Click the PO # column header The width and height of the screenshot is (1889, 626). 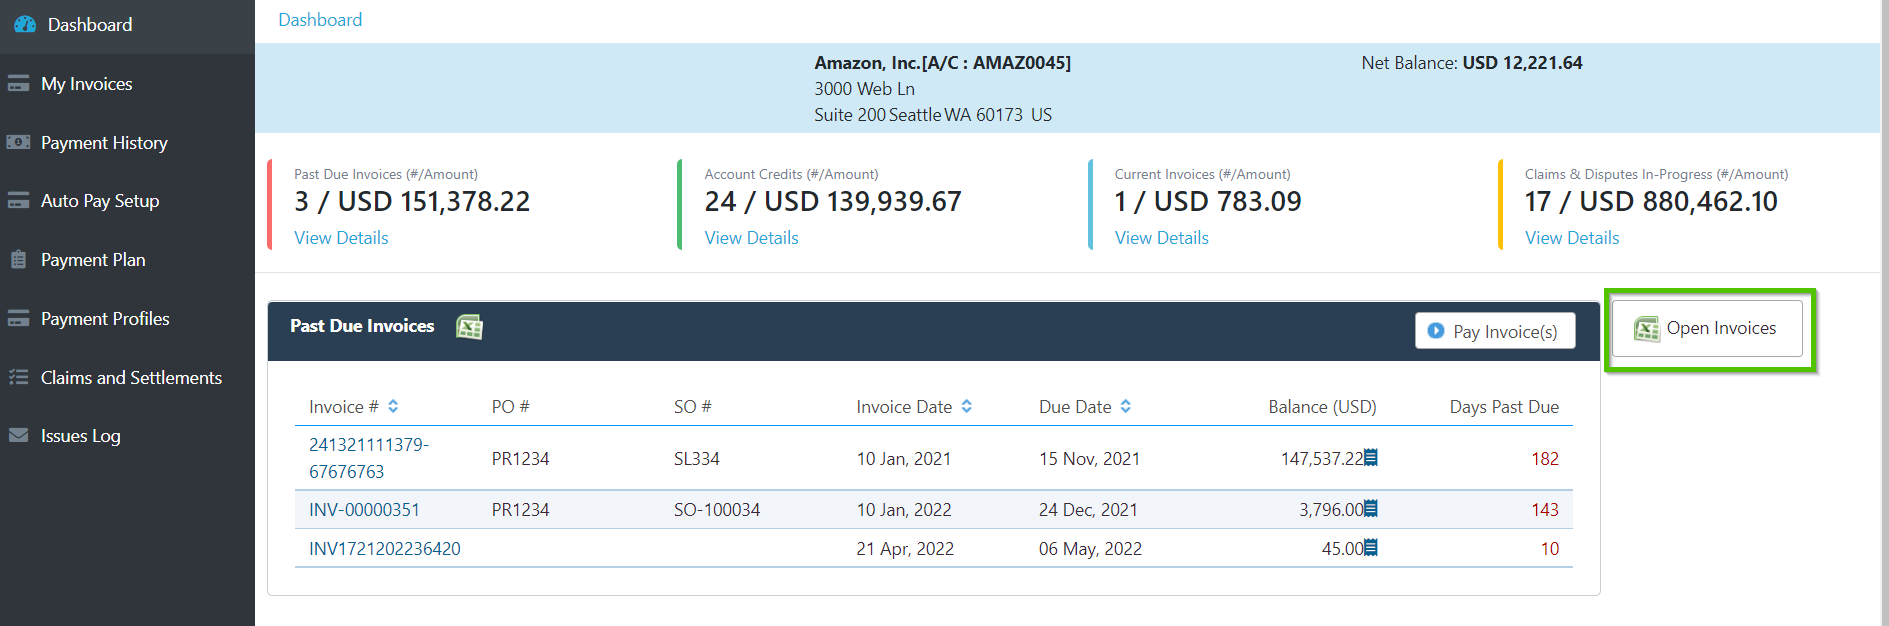point(510,407)
